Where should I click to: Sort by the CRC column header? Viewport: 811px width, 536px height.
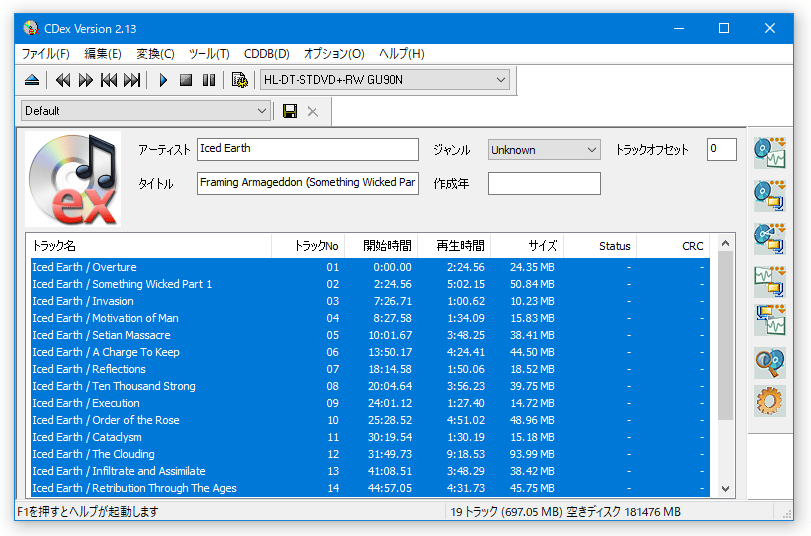(x=673, y=246)
